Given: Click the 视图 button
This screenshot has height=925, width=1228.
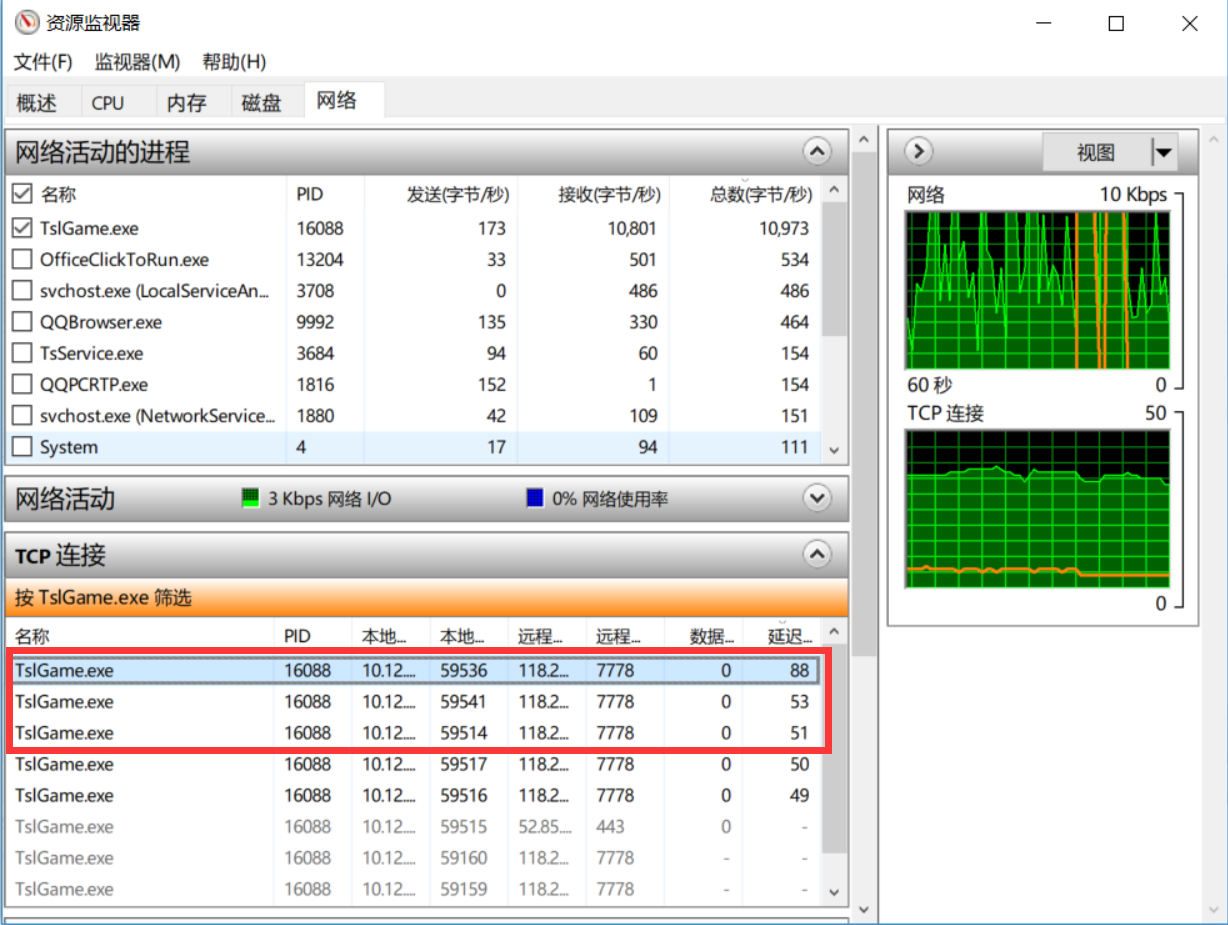Looking at the screenshot, I should [1095, 153].
